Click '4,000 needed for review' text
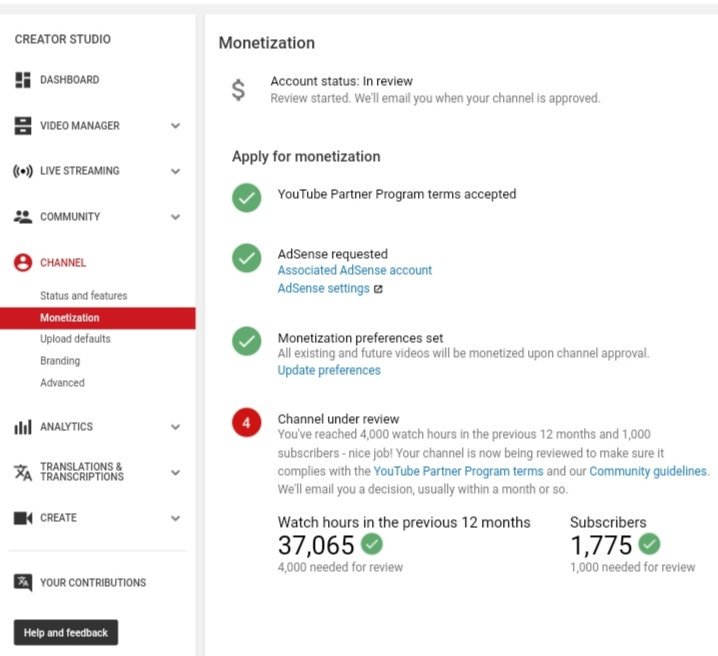 [340, 567]
